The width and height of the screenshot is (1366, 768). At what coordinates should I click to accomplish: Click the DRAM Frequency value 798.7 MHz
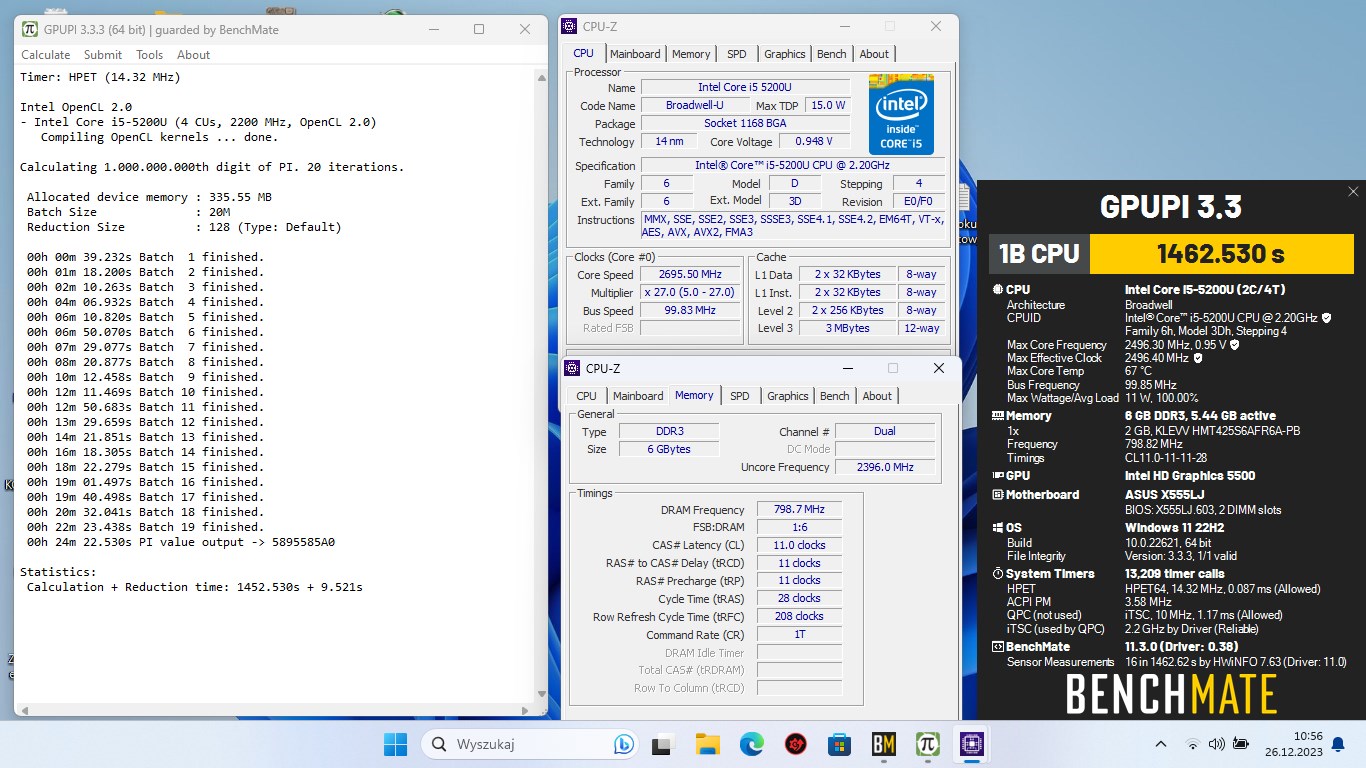point(799,510)
